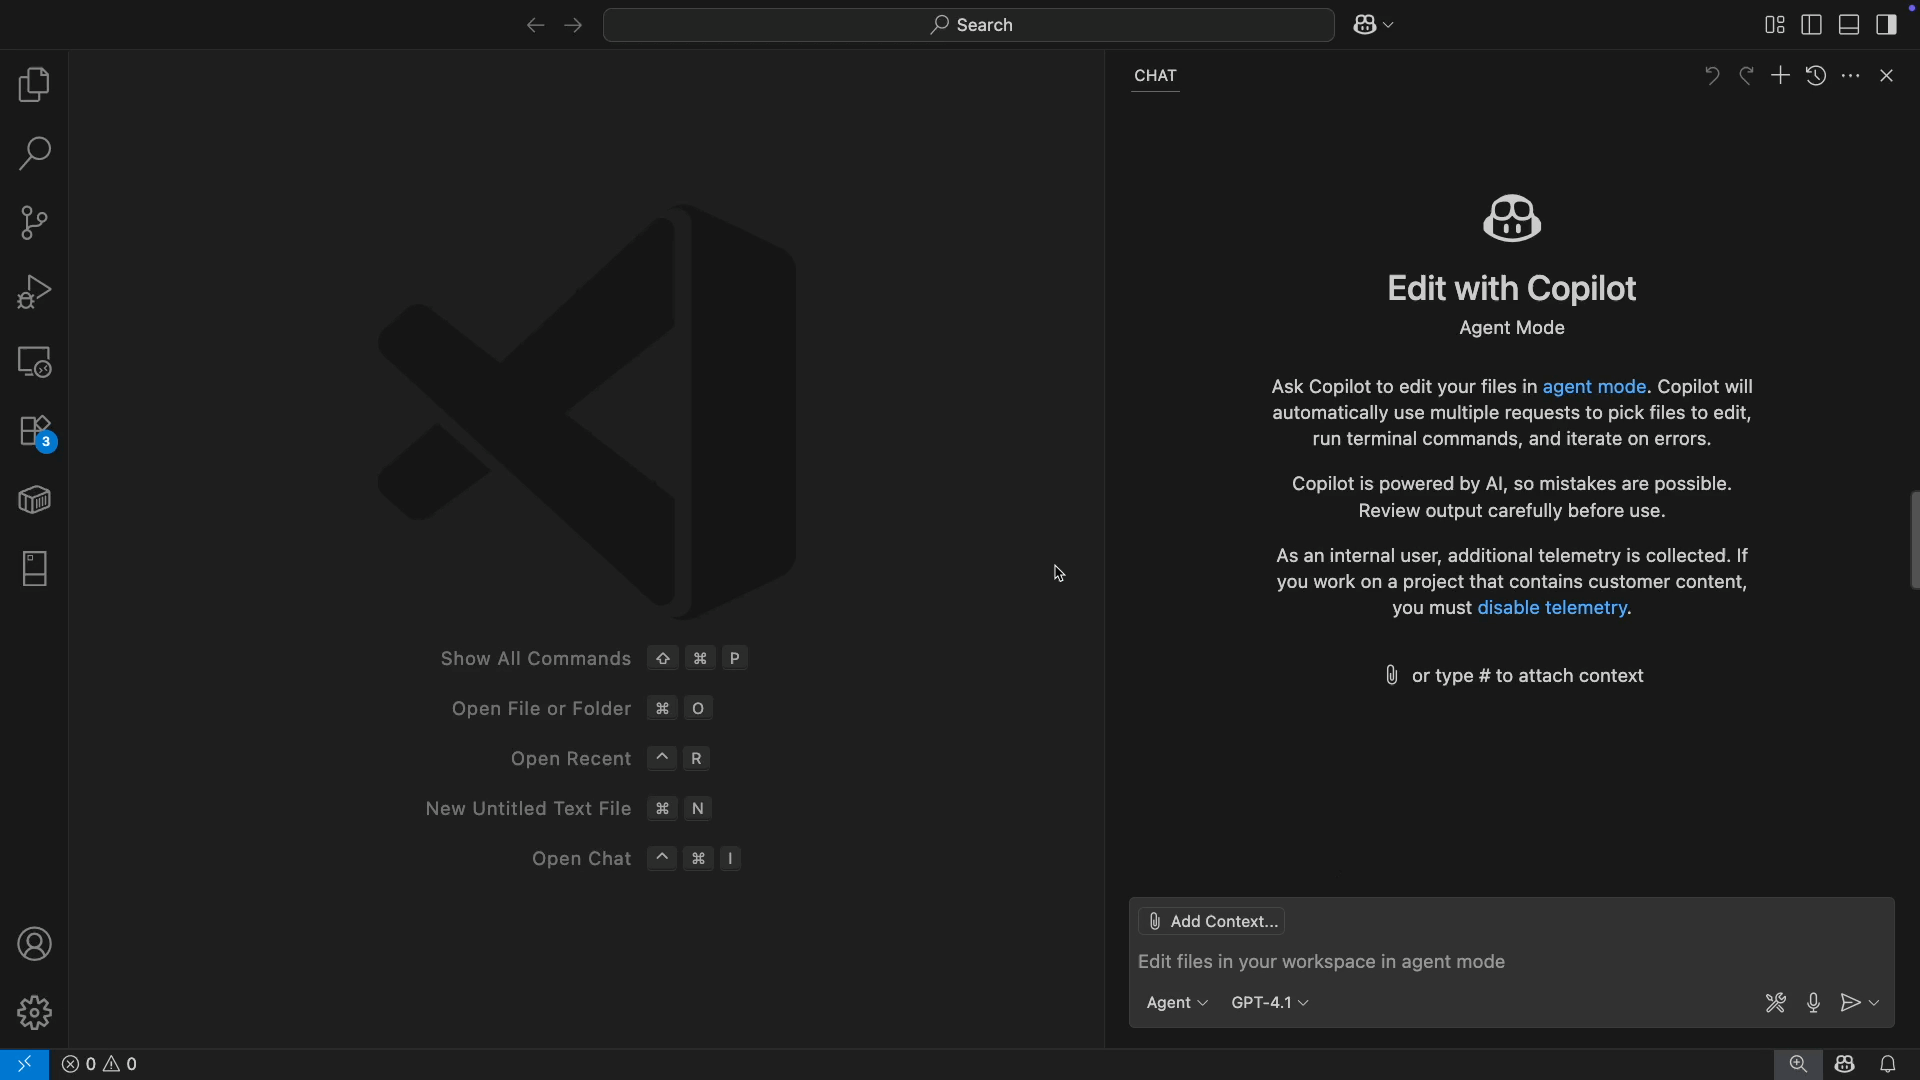Open the Explorer view in activity bar
This screenshot has height=1080, width=1920.
point(34,85)
